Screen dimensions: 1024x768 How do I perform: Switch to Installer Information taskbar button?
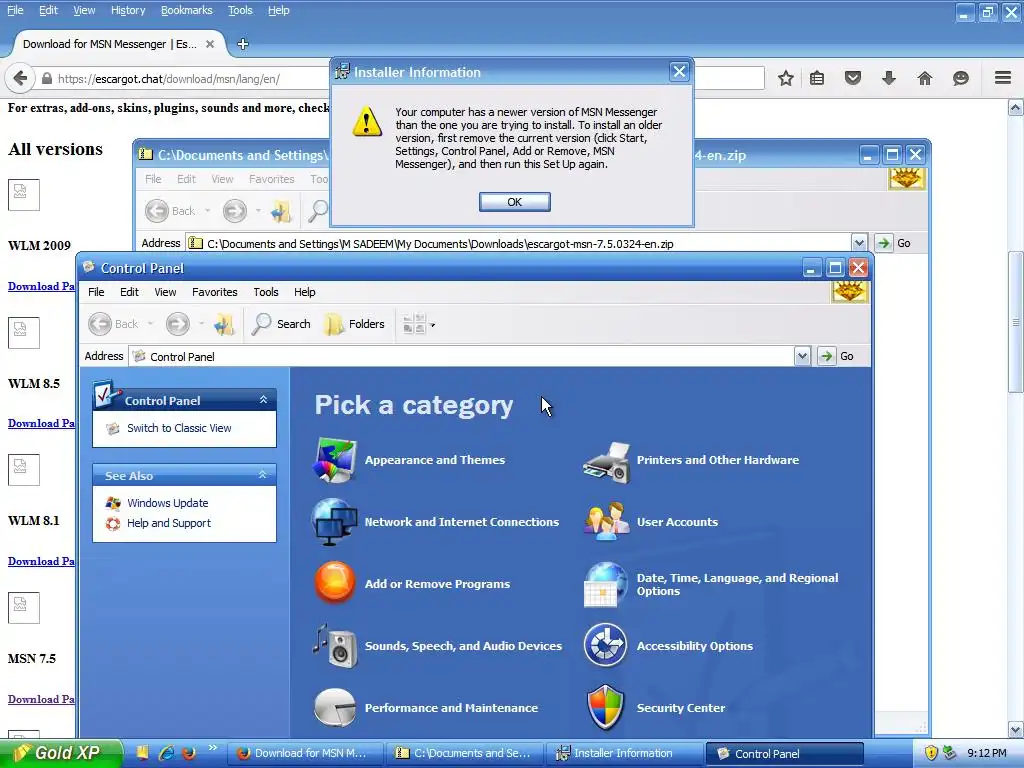[x=624, y=754]
